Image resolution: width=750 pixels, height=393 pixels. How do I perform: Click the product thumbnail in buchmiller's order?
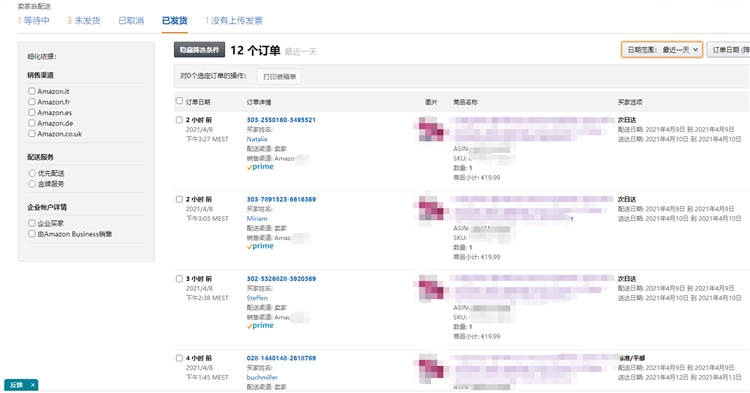click(x=431, y=368)
